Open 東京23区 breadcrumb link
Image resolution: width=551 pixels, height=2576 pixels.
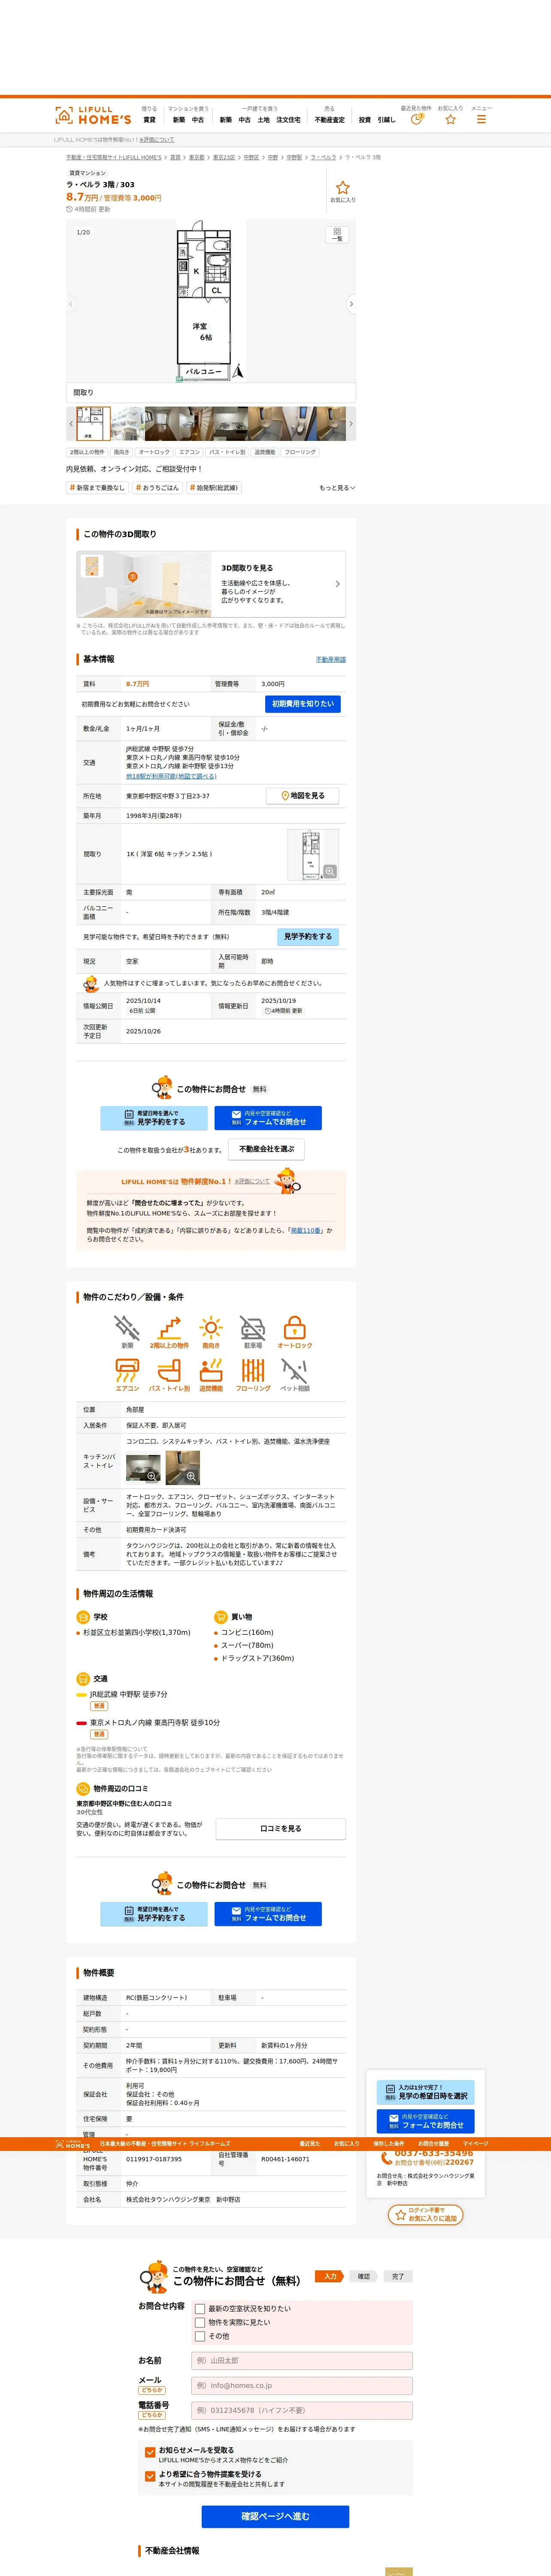pyautogui.click(x=224, y=157)
